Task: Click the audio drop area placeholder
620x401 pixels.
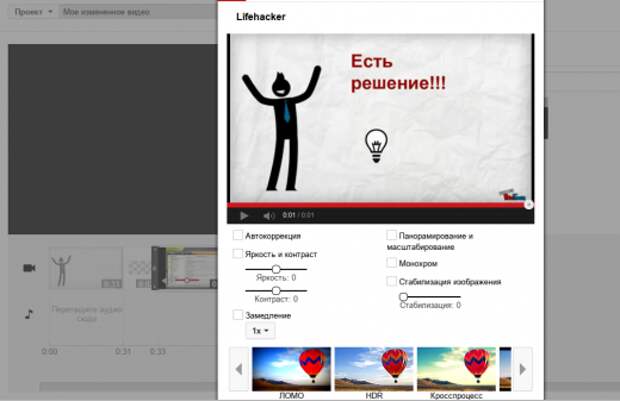Action: [x=86, y=314]
